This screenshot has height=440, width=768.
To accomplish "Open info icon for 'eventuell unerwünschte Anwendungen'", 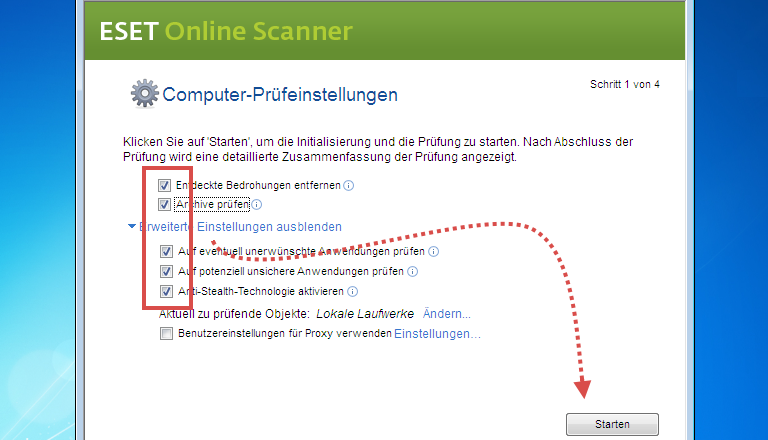I will click(433, 252).
